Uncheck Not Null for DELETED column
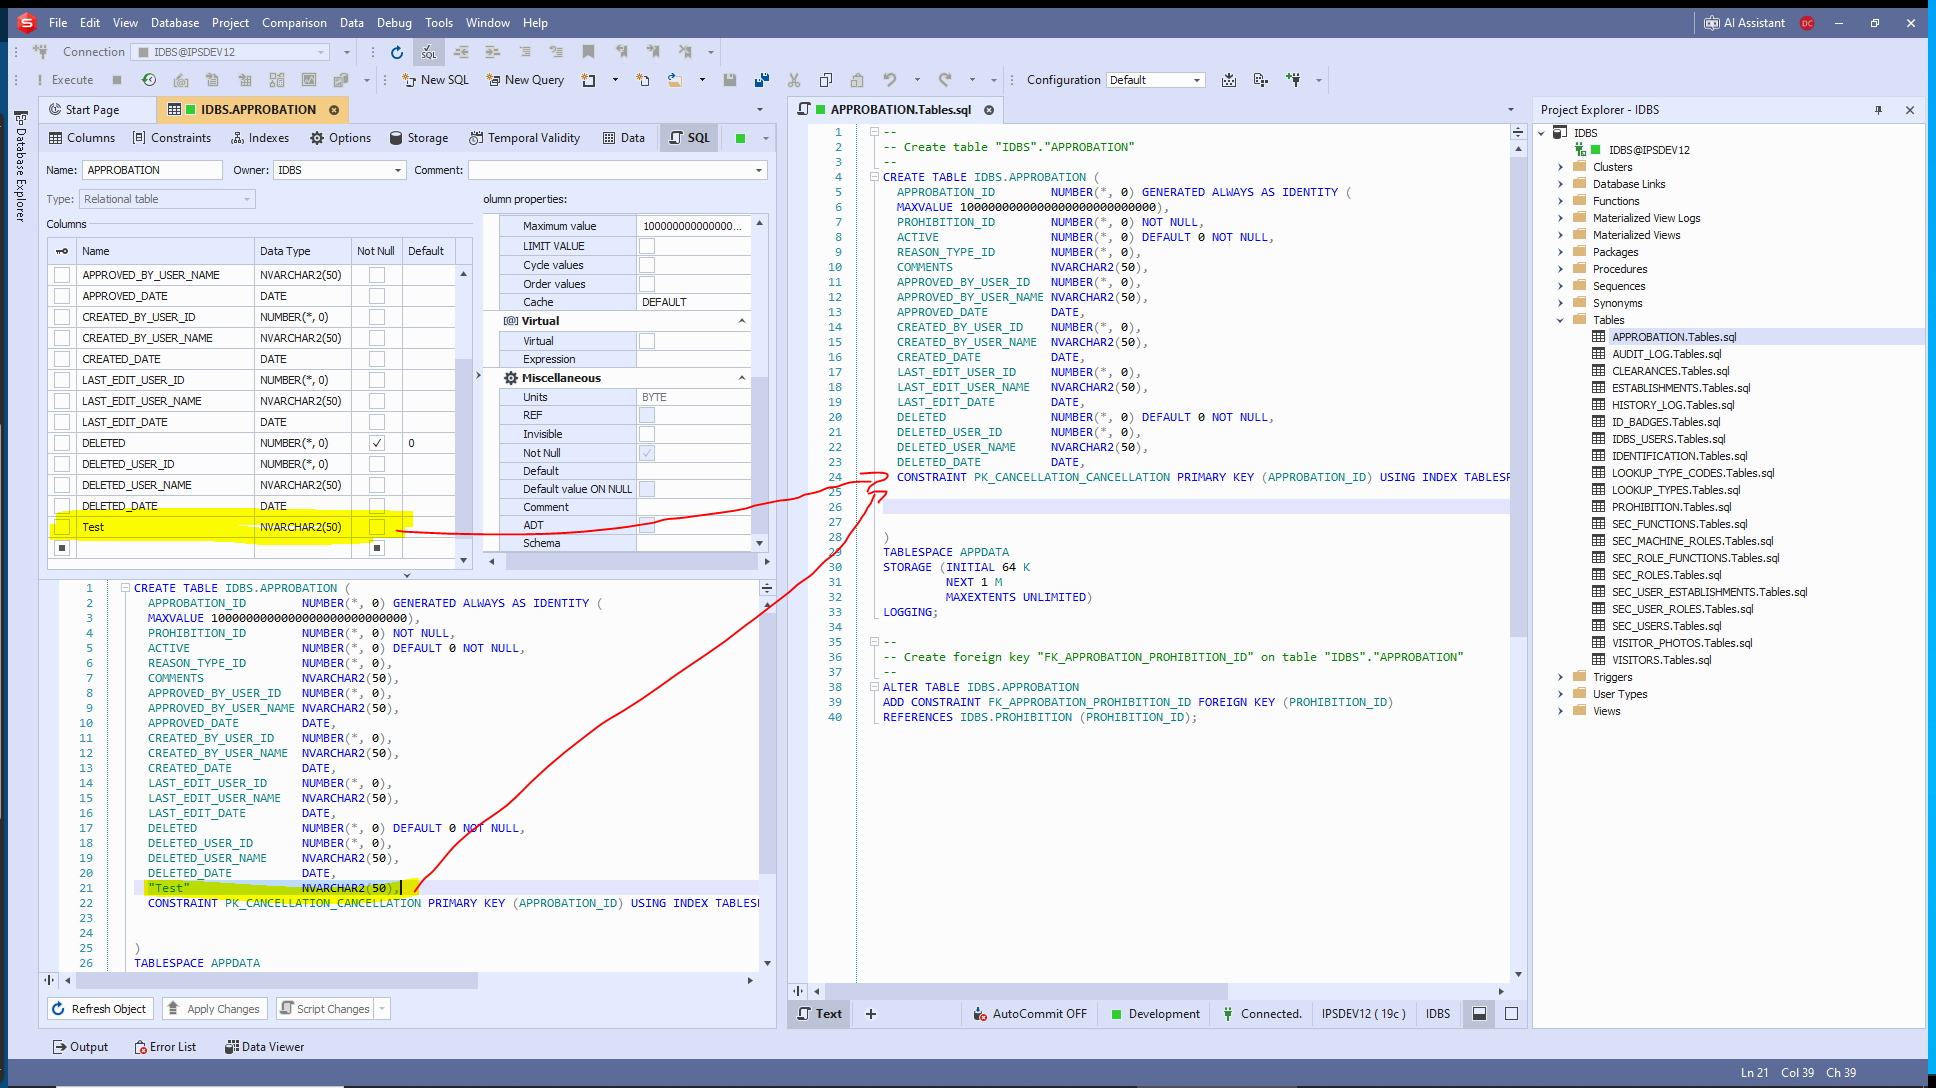Image resolution: width=1936 pixels, height=1088 pixels. (x=377, y=443)
